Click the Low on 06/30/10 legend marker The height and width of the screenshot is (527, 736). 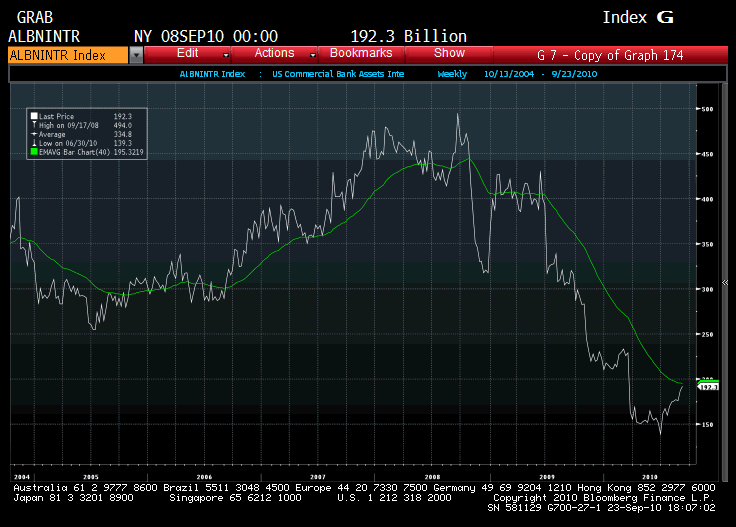pos(34,143)
